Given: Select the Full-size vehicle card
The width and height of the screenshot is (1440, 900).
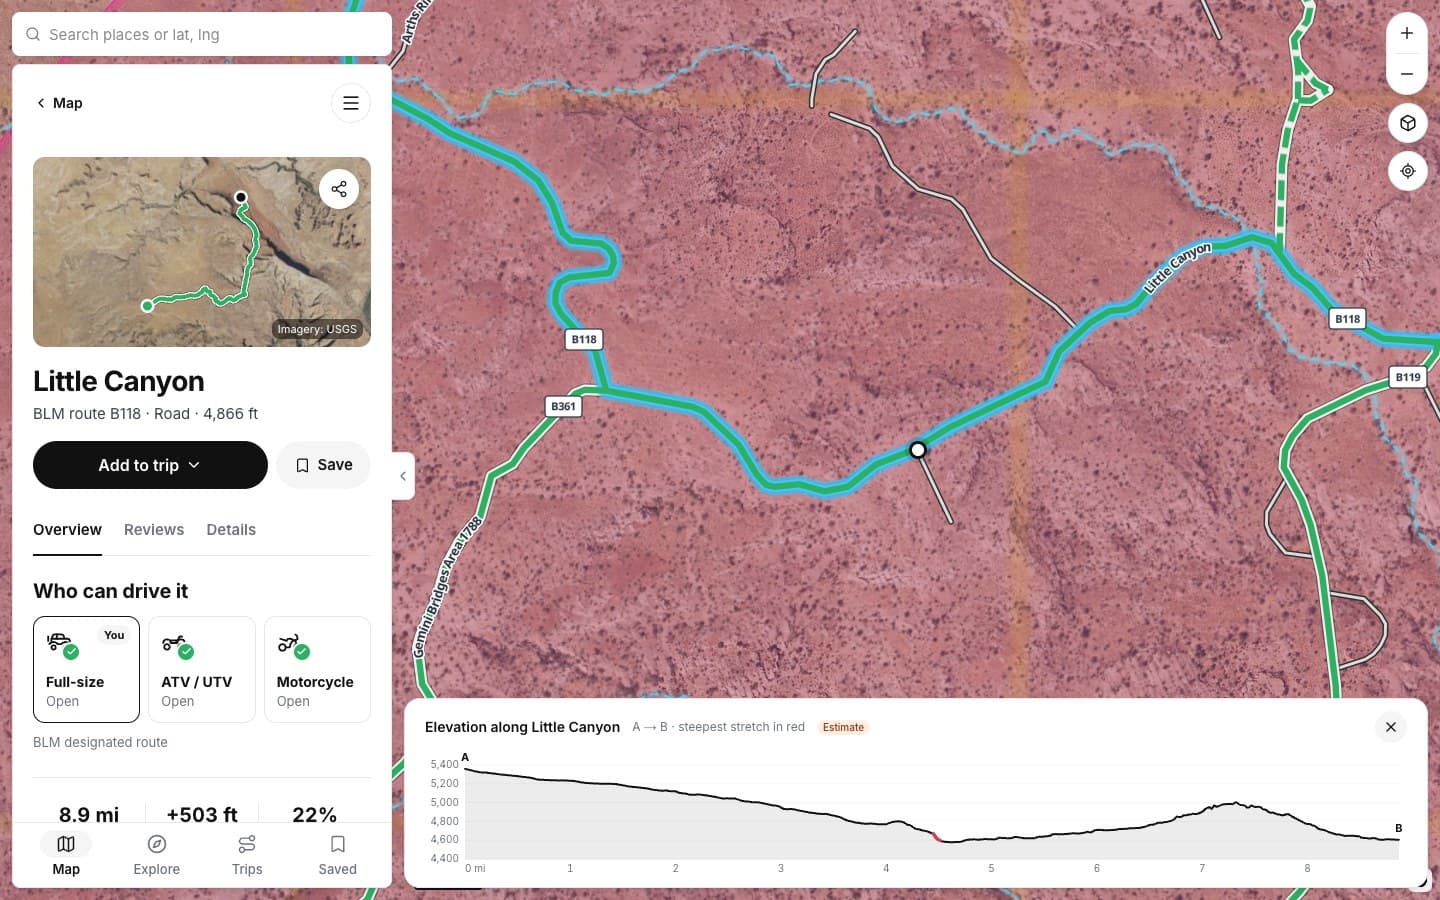Looking at the screenshot, I should 86,669.
